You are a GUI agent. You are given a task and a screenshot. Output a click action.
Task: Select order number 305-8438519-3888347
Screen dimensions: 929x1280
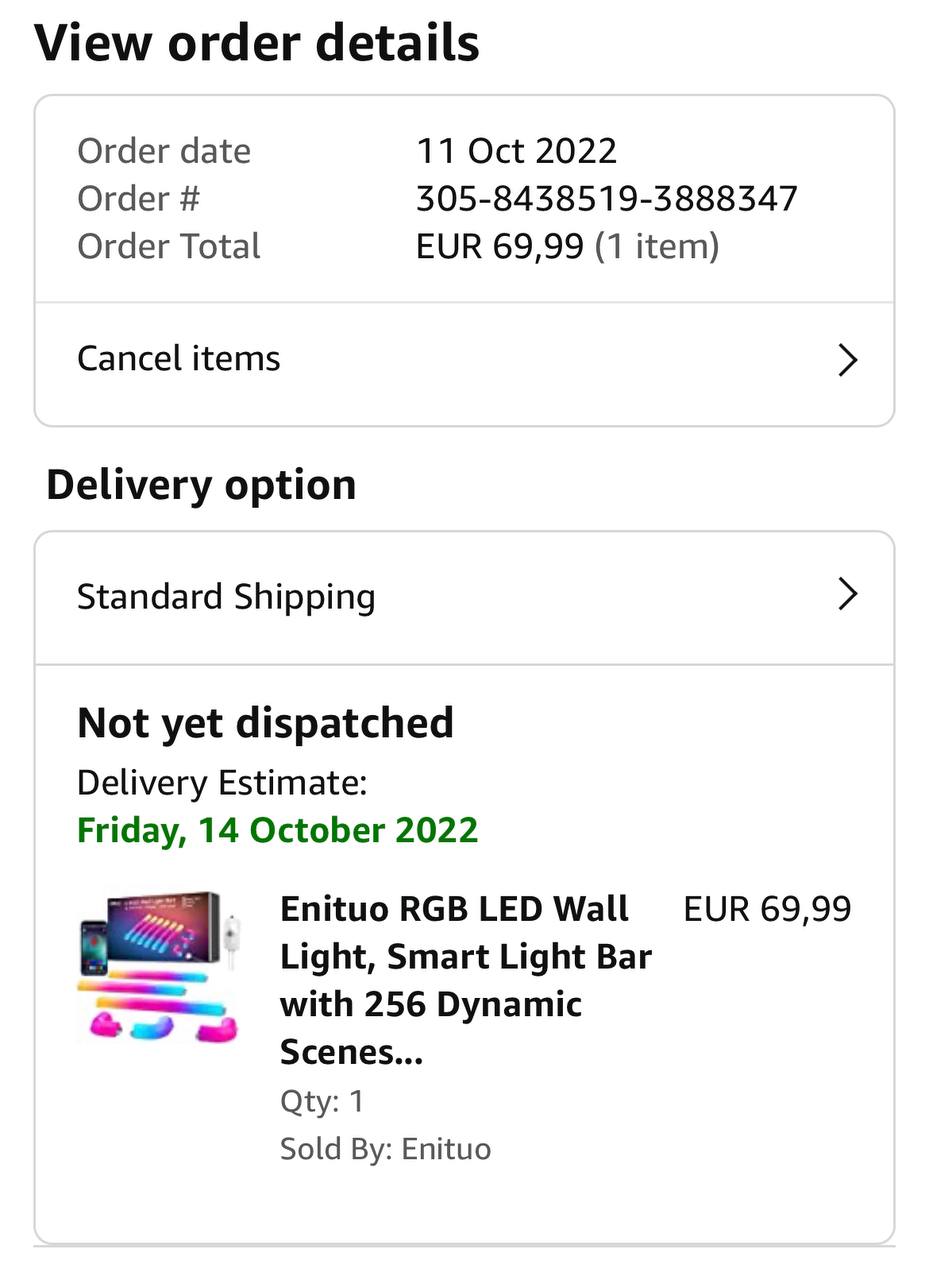point(607,198)
